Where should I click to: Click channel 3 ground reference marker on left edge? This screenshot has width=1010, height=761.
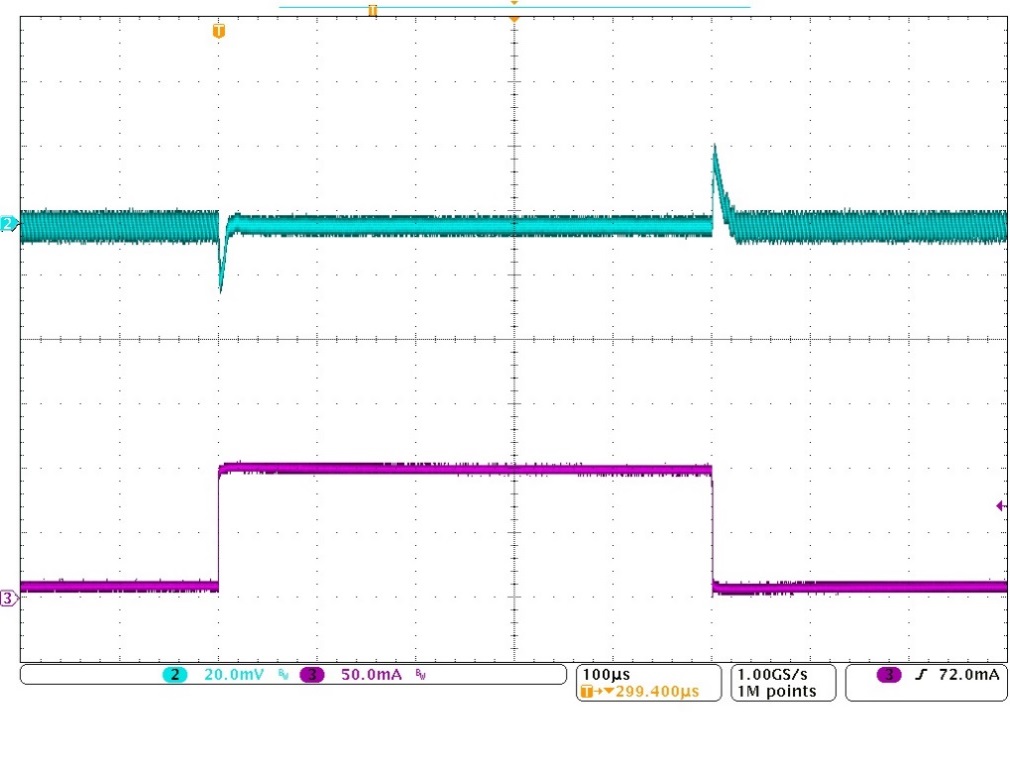pos(9,598)
